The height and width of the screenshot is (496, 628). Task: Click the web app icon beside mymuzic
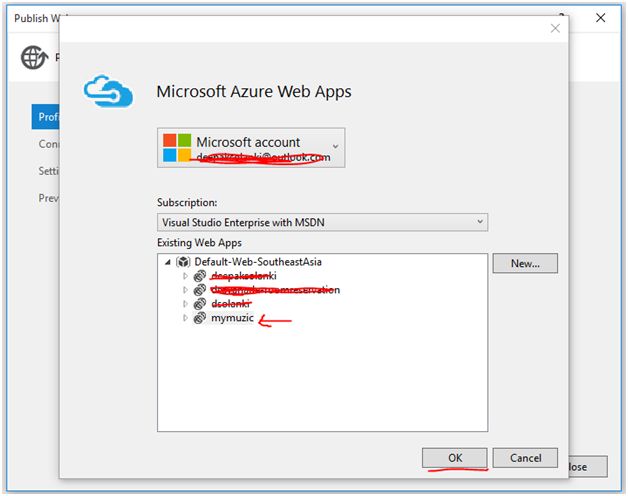199,318
